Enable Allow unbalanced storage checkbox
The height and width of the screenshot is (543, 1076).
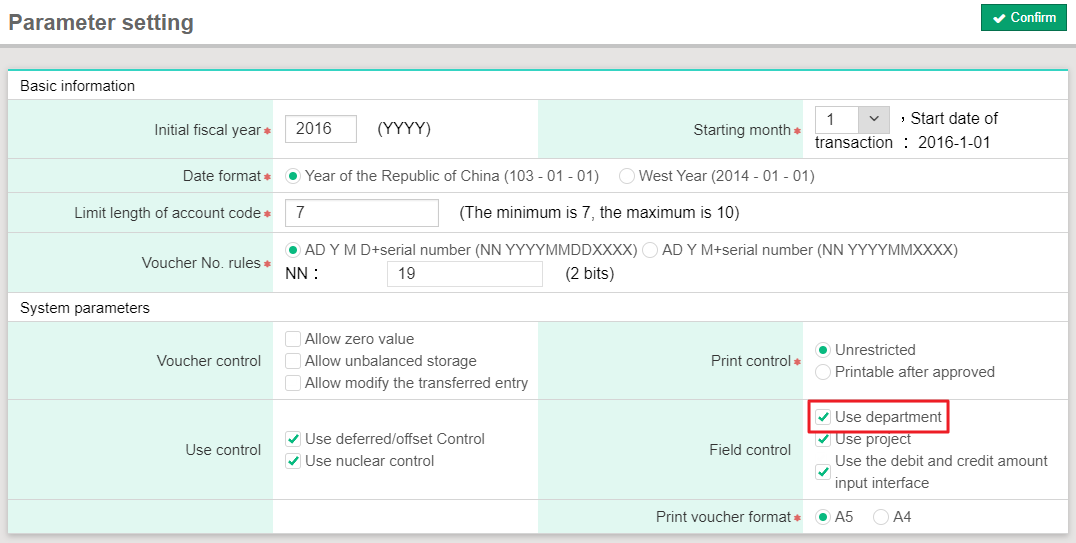point(293,361)
